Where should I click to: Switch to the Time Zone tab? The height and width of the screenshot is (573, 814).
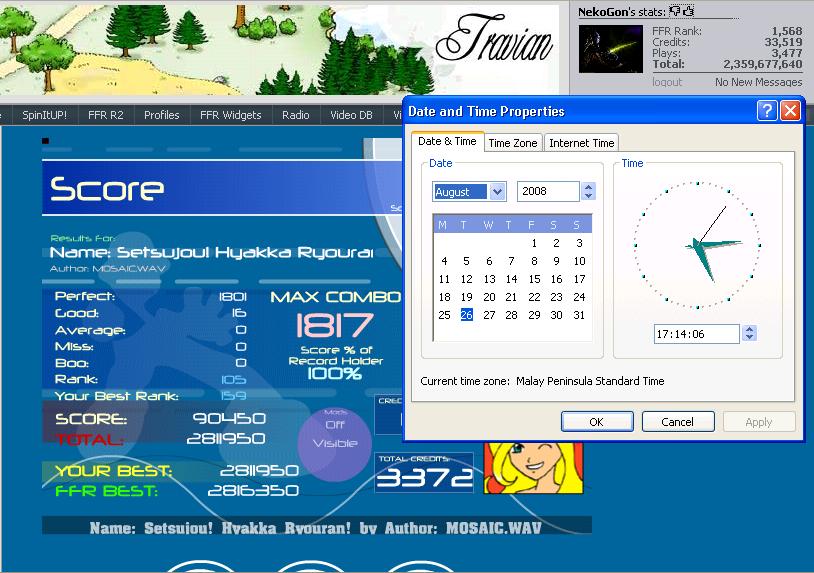tap(513, 143)
